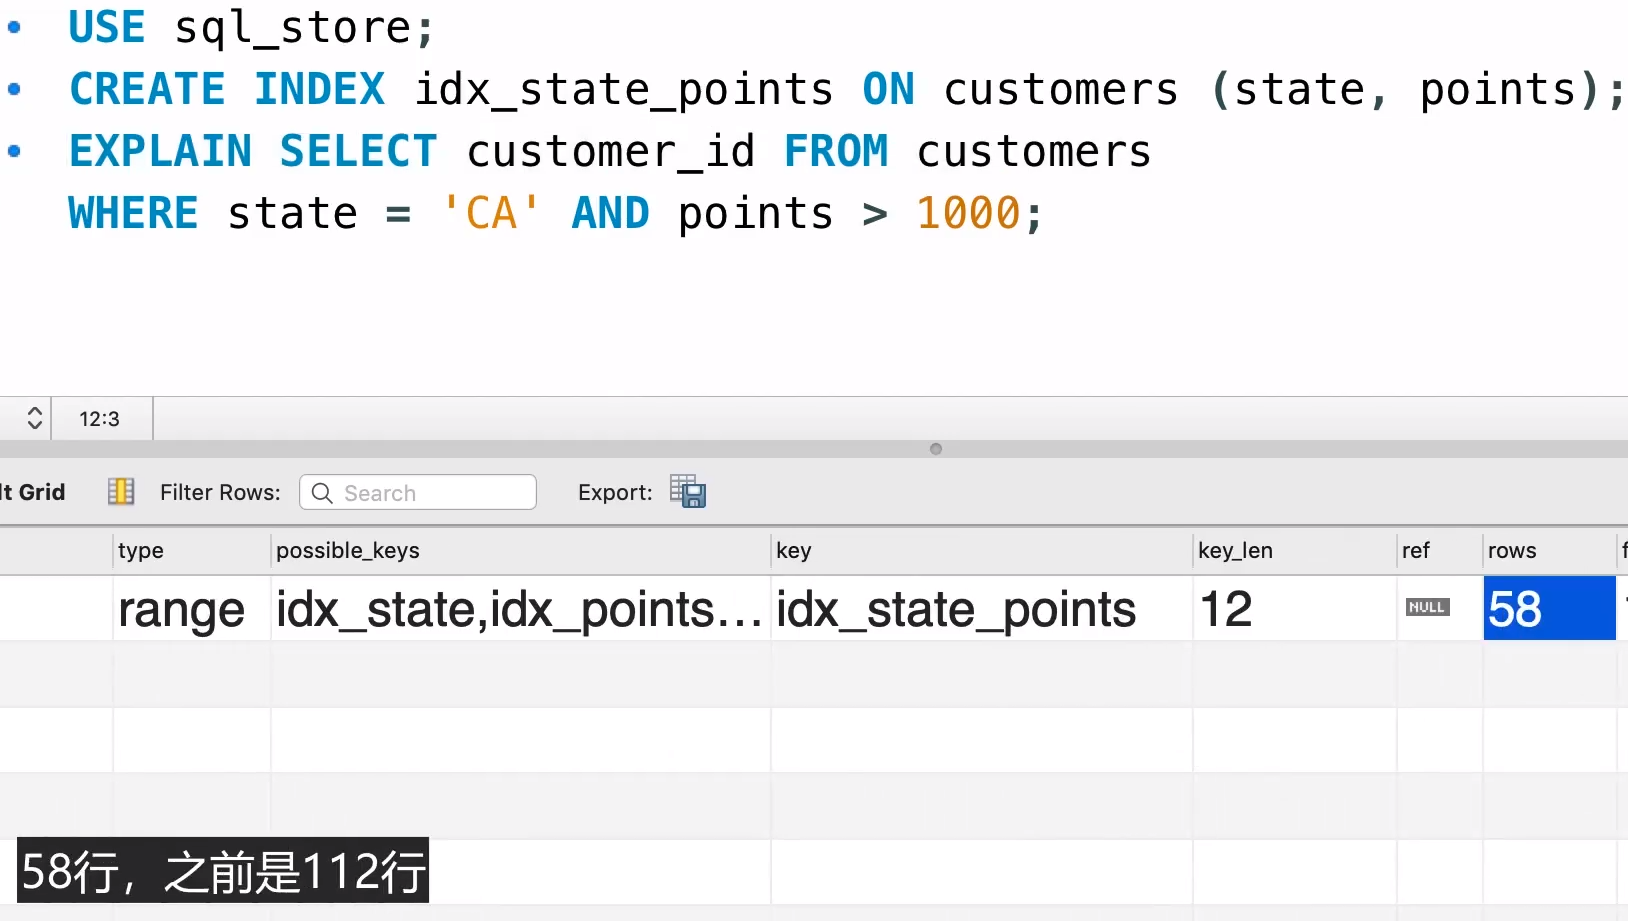Click the editor zoom stepper arrows
The image size is (1628, 921).
pyautogui.click(x=34, y=418)
